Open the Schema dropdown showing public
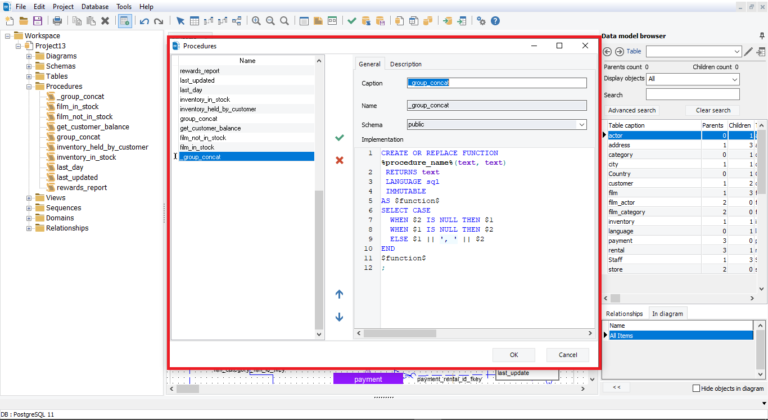 point(496,125)
